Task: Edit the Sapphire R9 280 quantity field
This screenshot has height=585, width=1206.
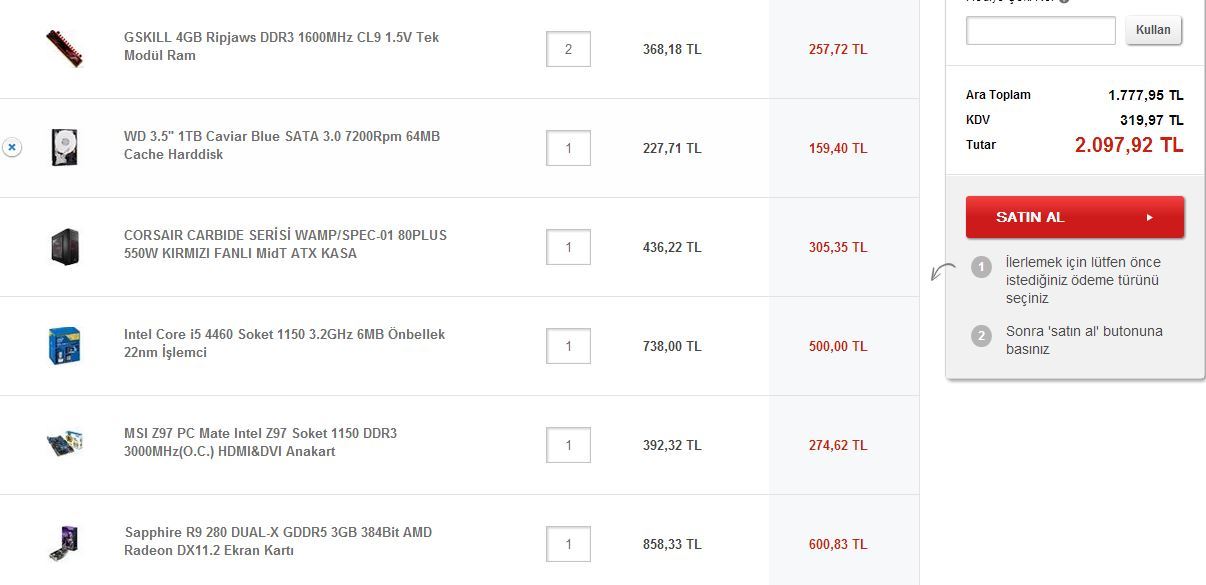Action: [x=568, y=544]
